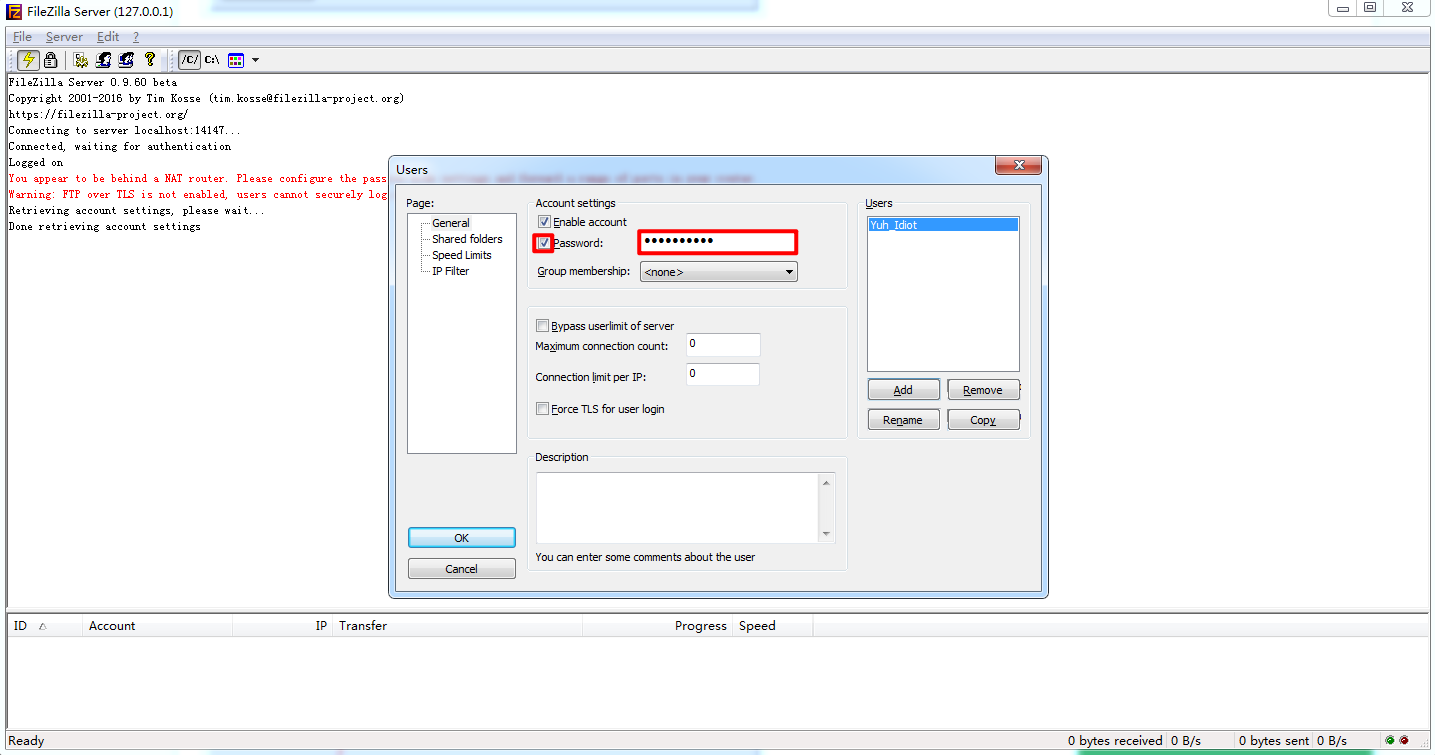1435x755 pixels.
Task: Toggle the Enable account checkbox
Action: [x=544, y=222]
